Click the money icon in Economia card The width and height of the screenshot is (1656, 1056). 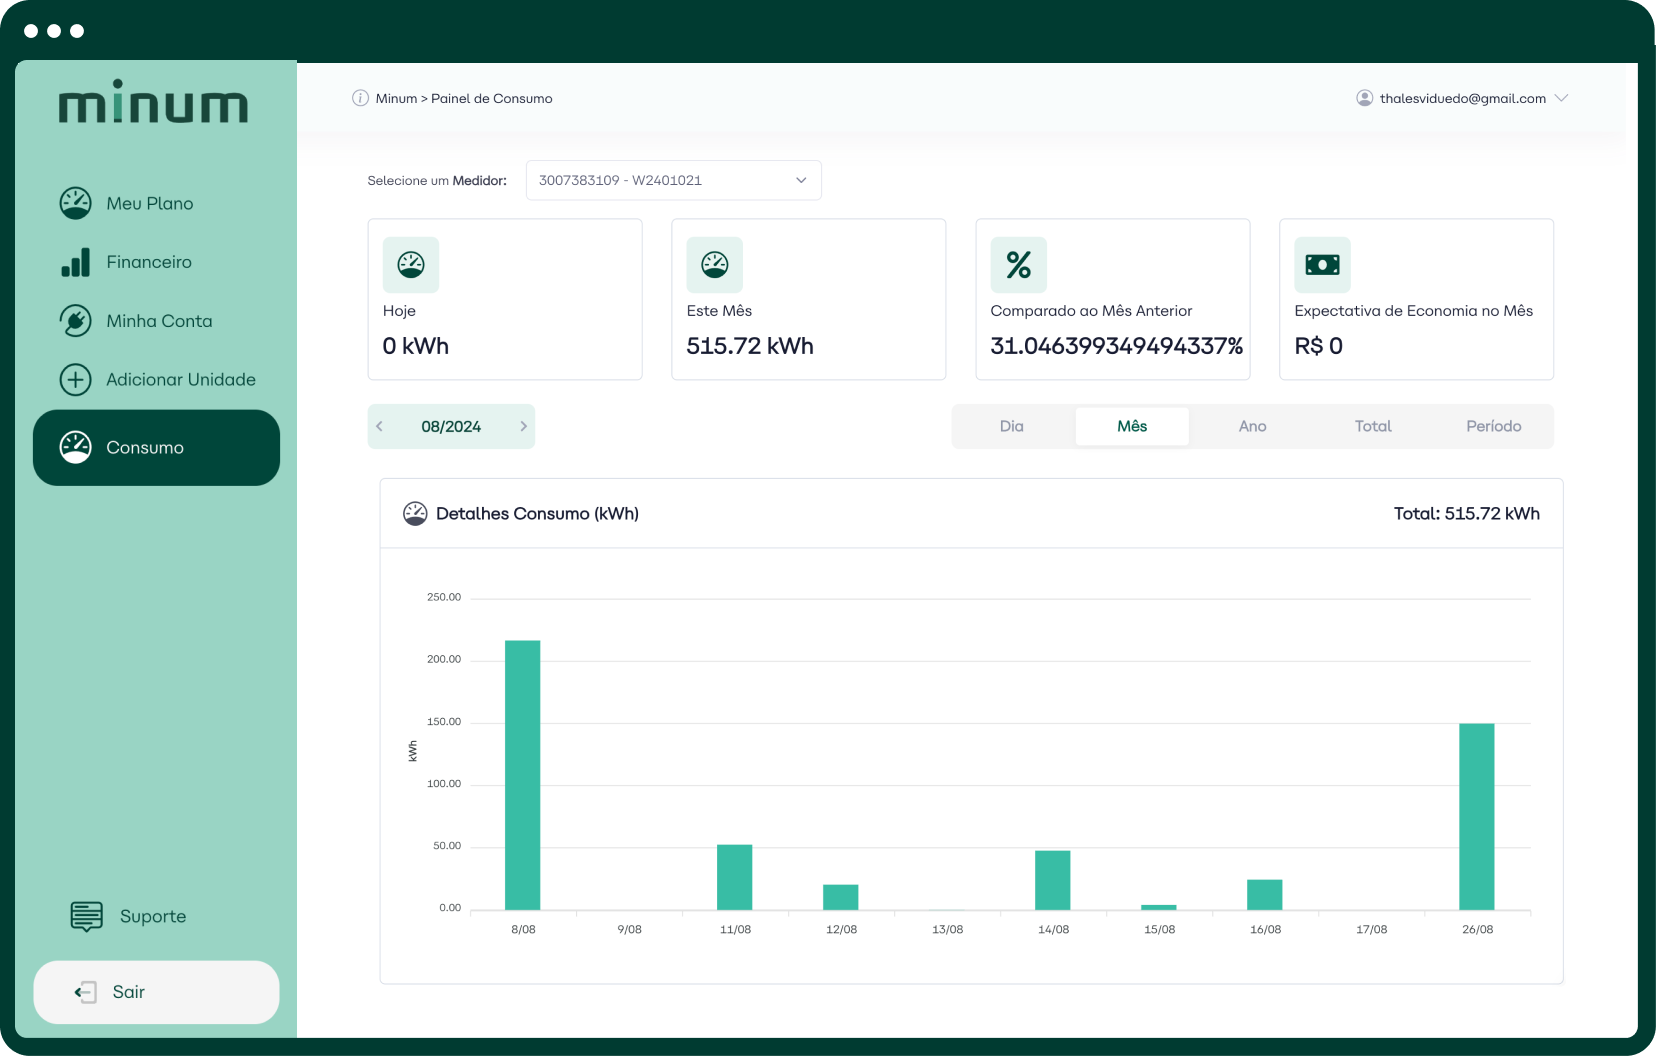tap(1322, 265)
